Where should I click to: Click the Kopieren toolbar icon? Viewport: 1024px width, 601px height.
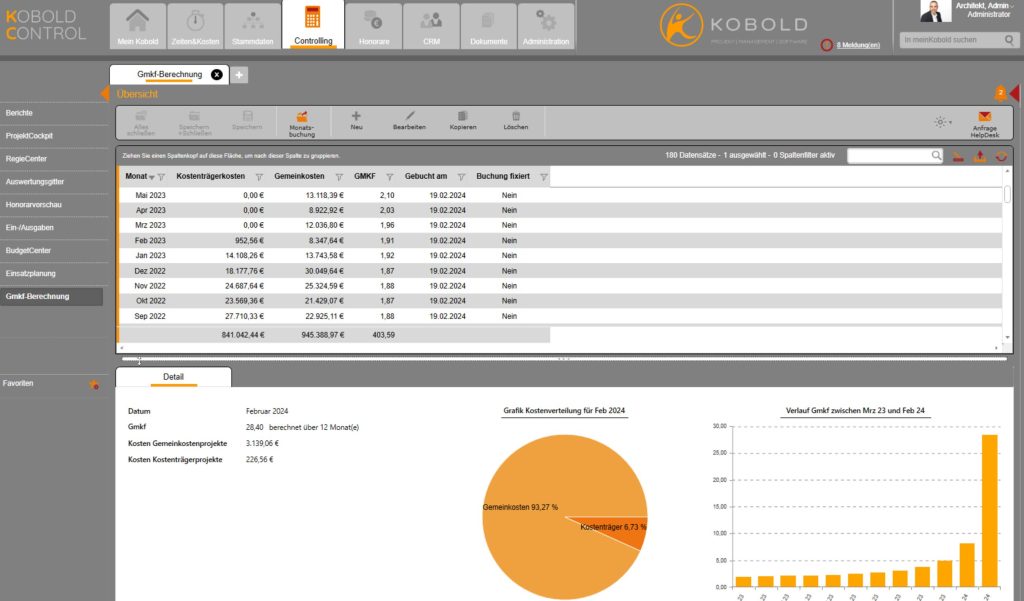click(463, 116)
